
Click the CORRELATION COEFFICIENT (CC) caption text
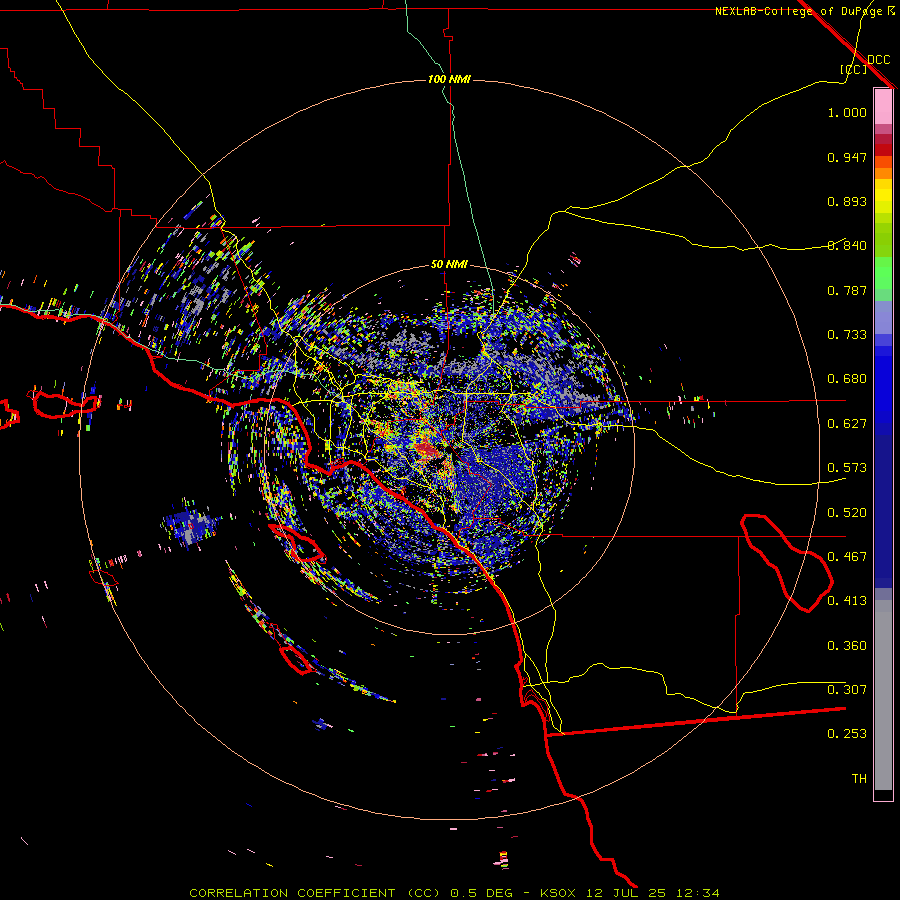pyautogui.click(x=315, y=893)
